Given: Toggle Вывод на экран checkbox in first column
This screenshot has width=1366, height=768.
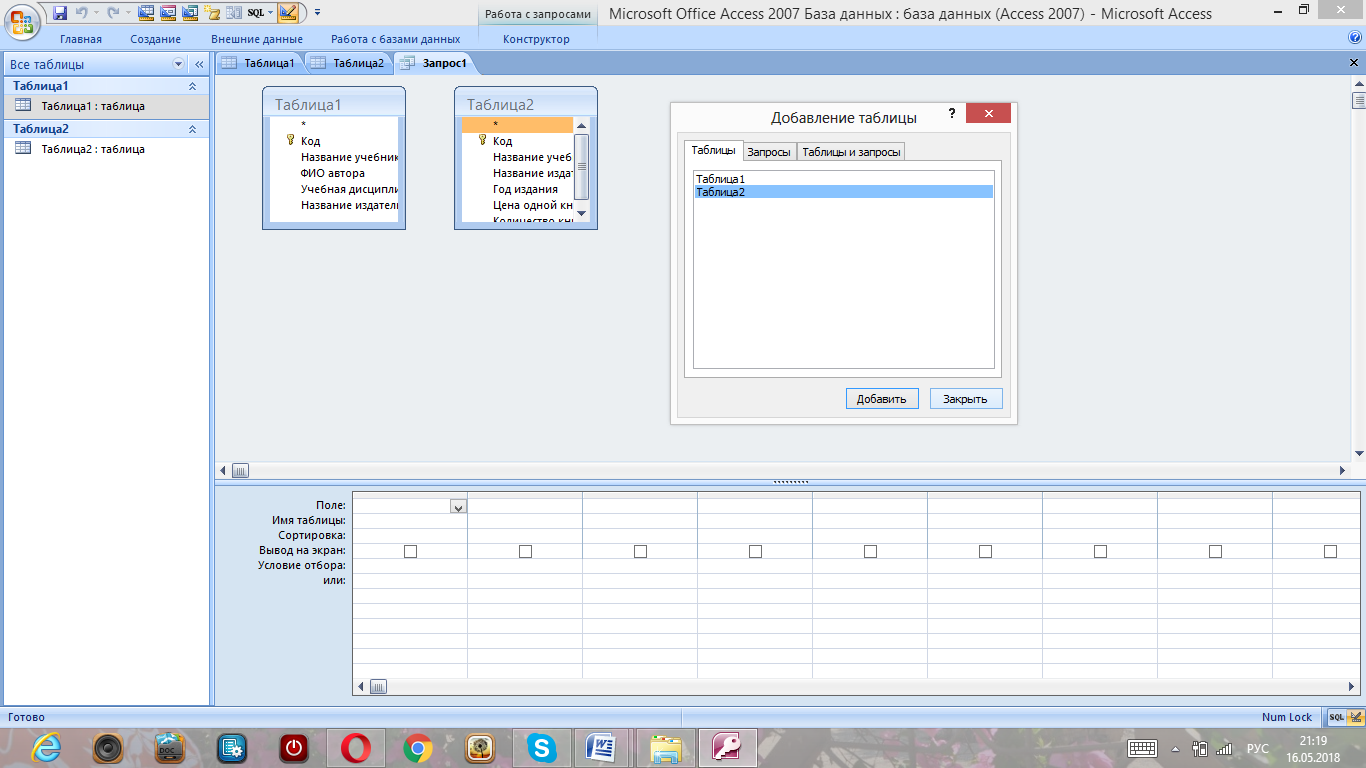Looking at the screenshot, I should click(x=410, y=551).
